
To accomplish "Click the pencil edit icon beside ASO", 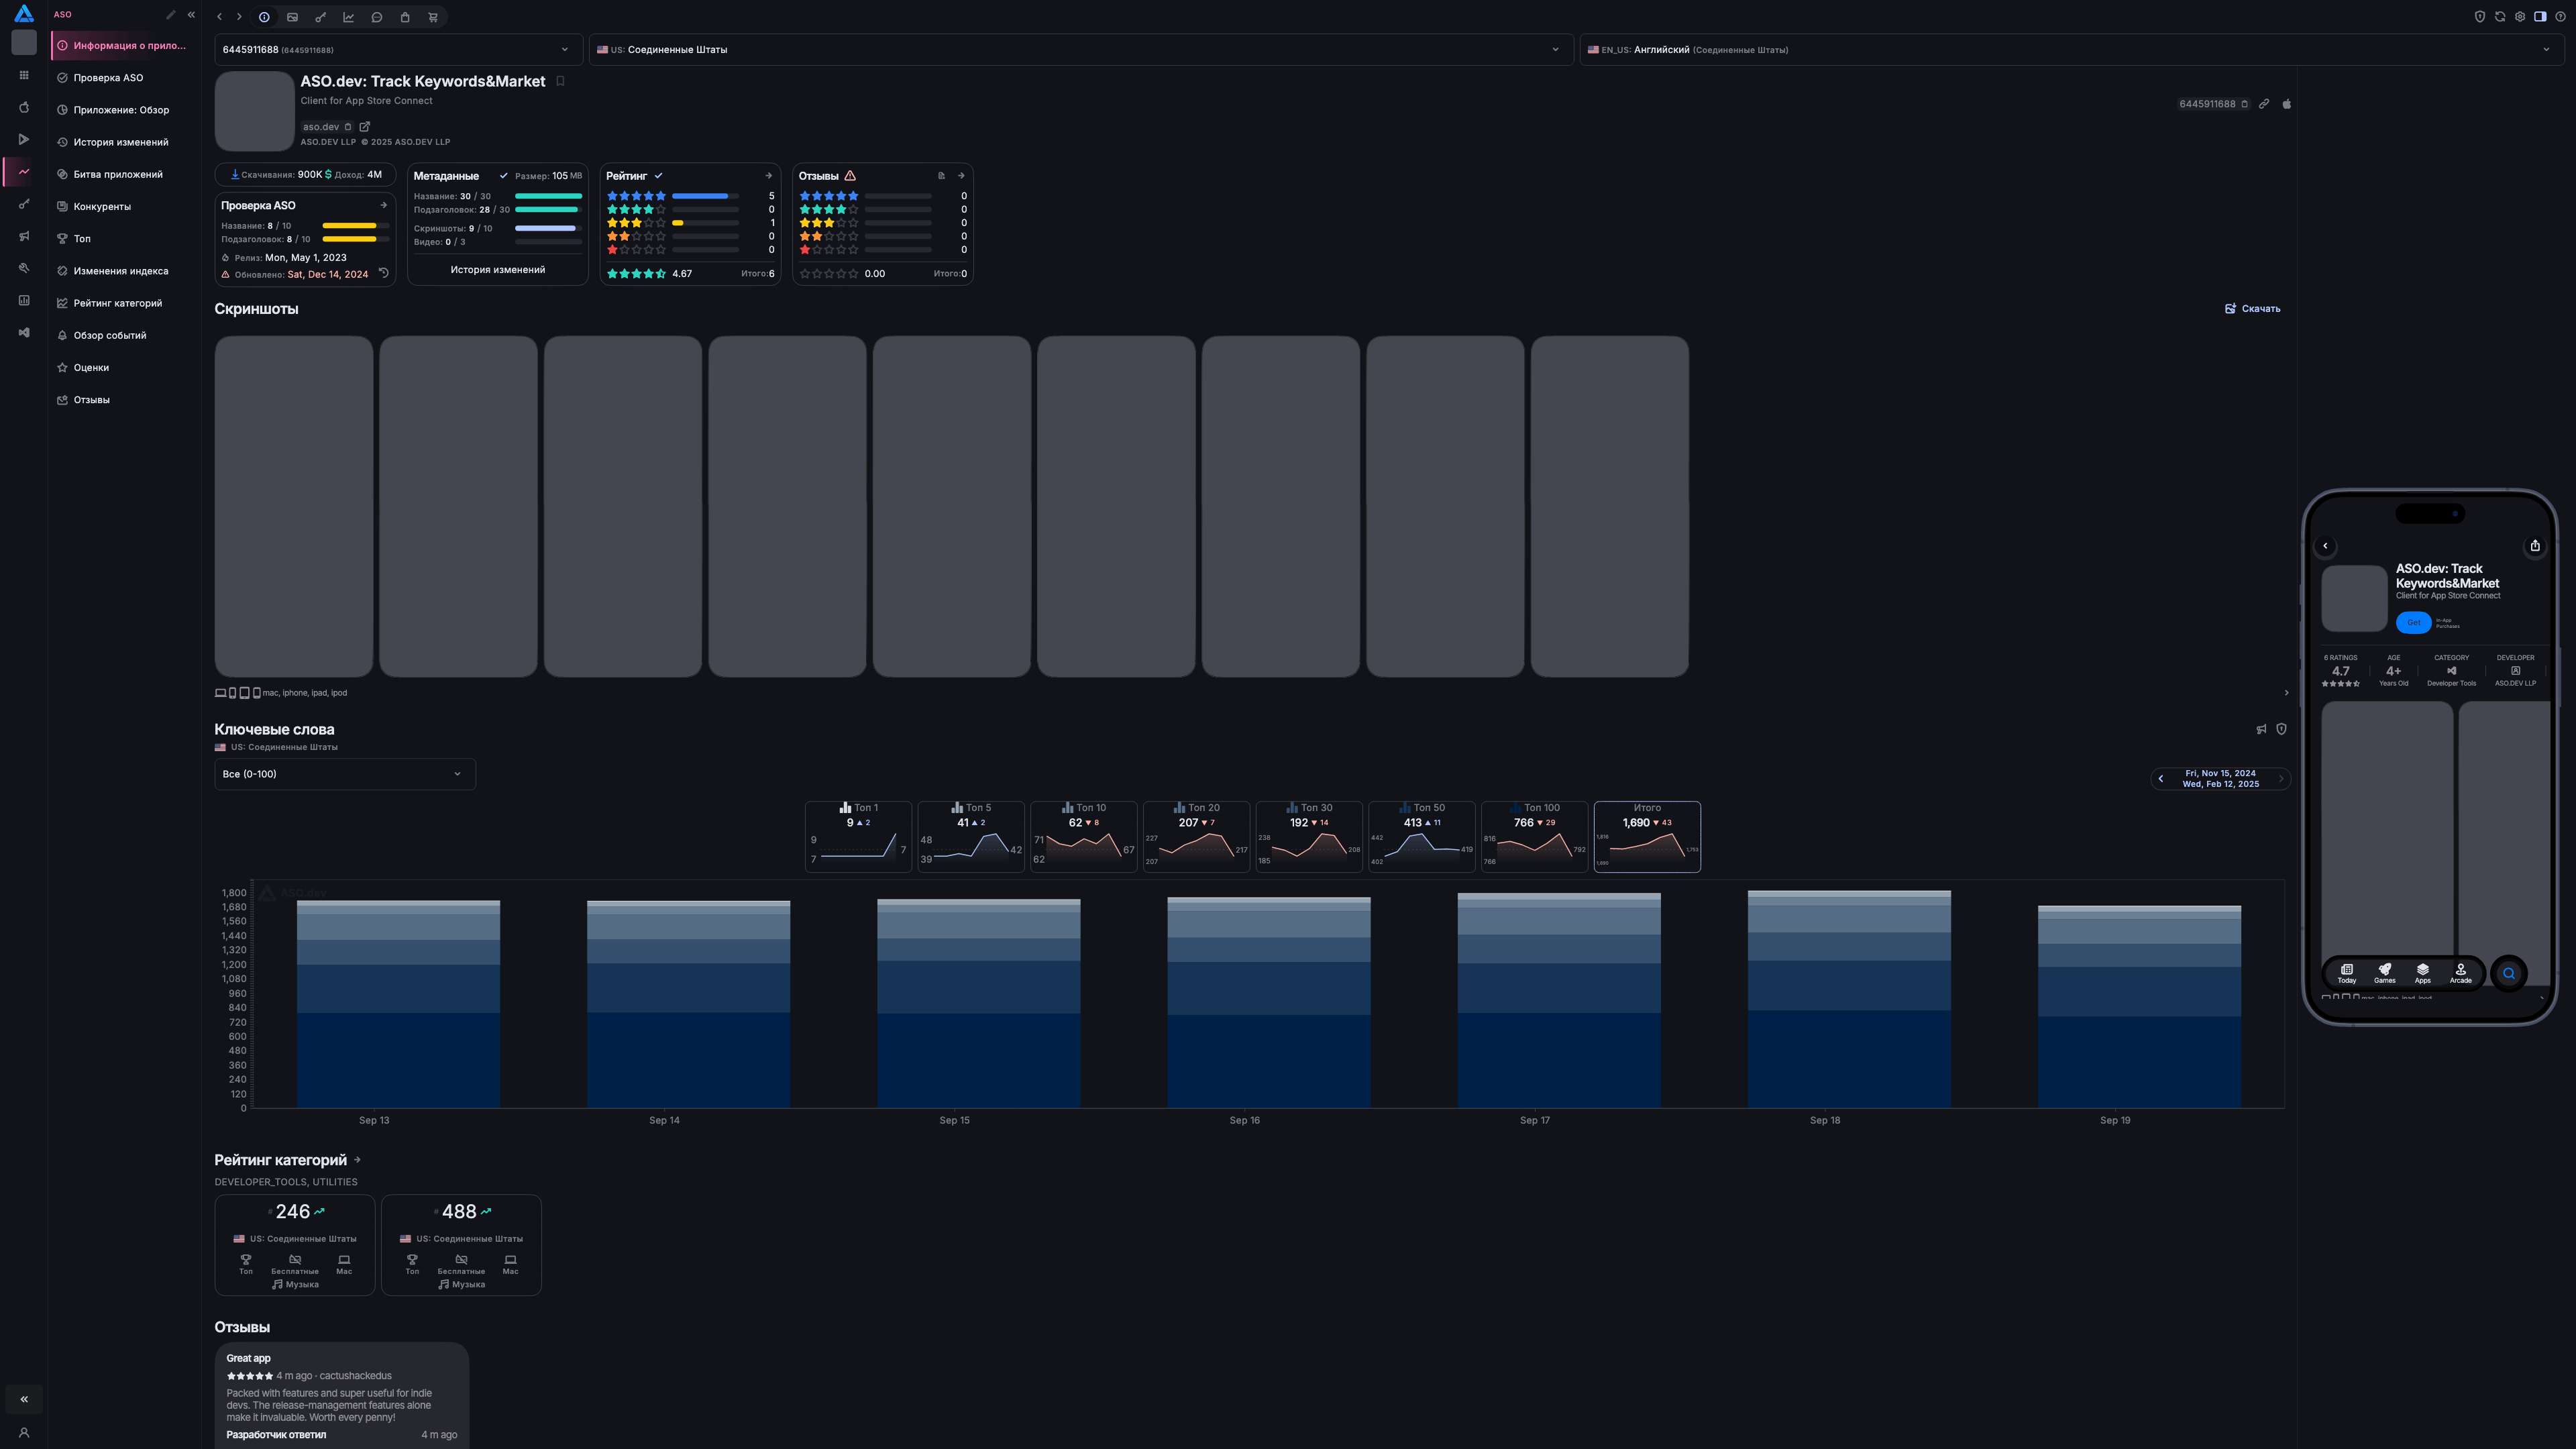I will [x=171, y=15].
